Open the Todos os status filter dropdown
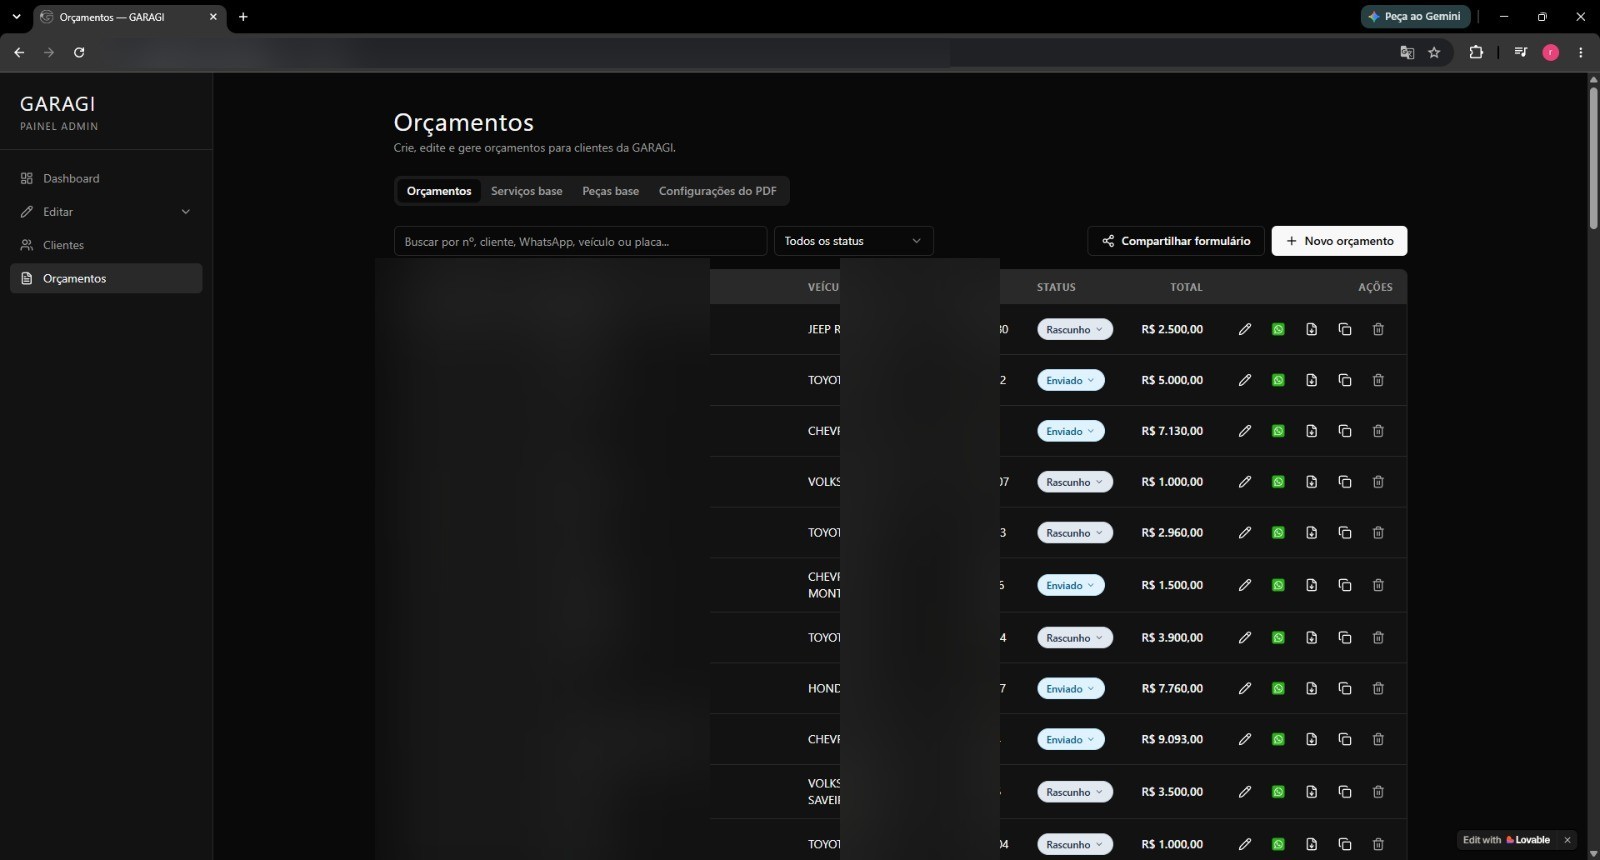This screenshot has height=860, width=1600. [853, 241]
